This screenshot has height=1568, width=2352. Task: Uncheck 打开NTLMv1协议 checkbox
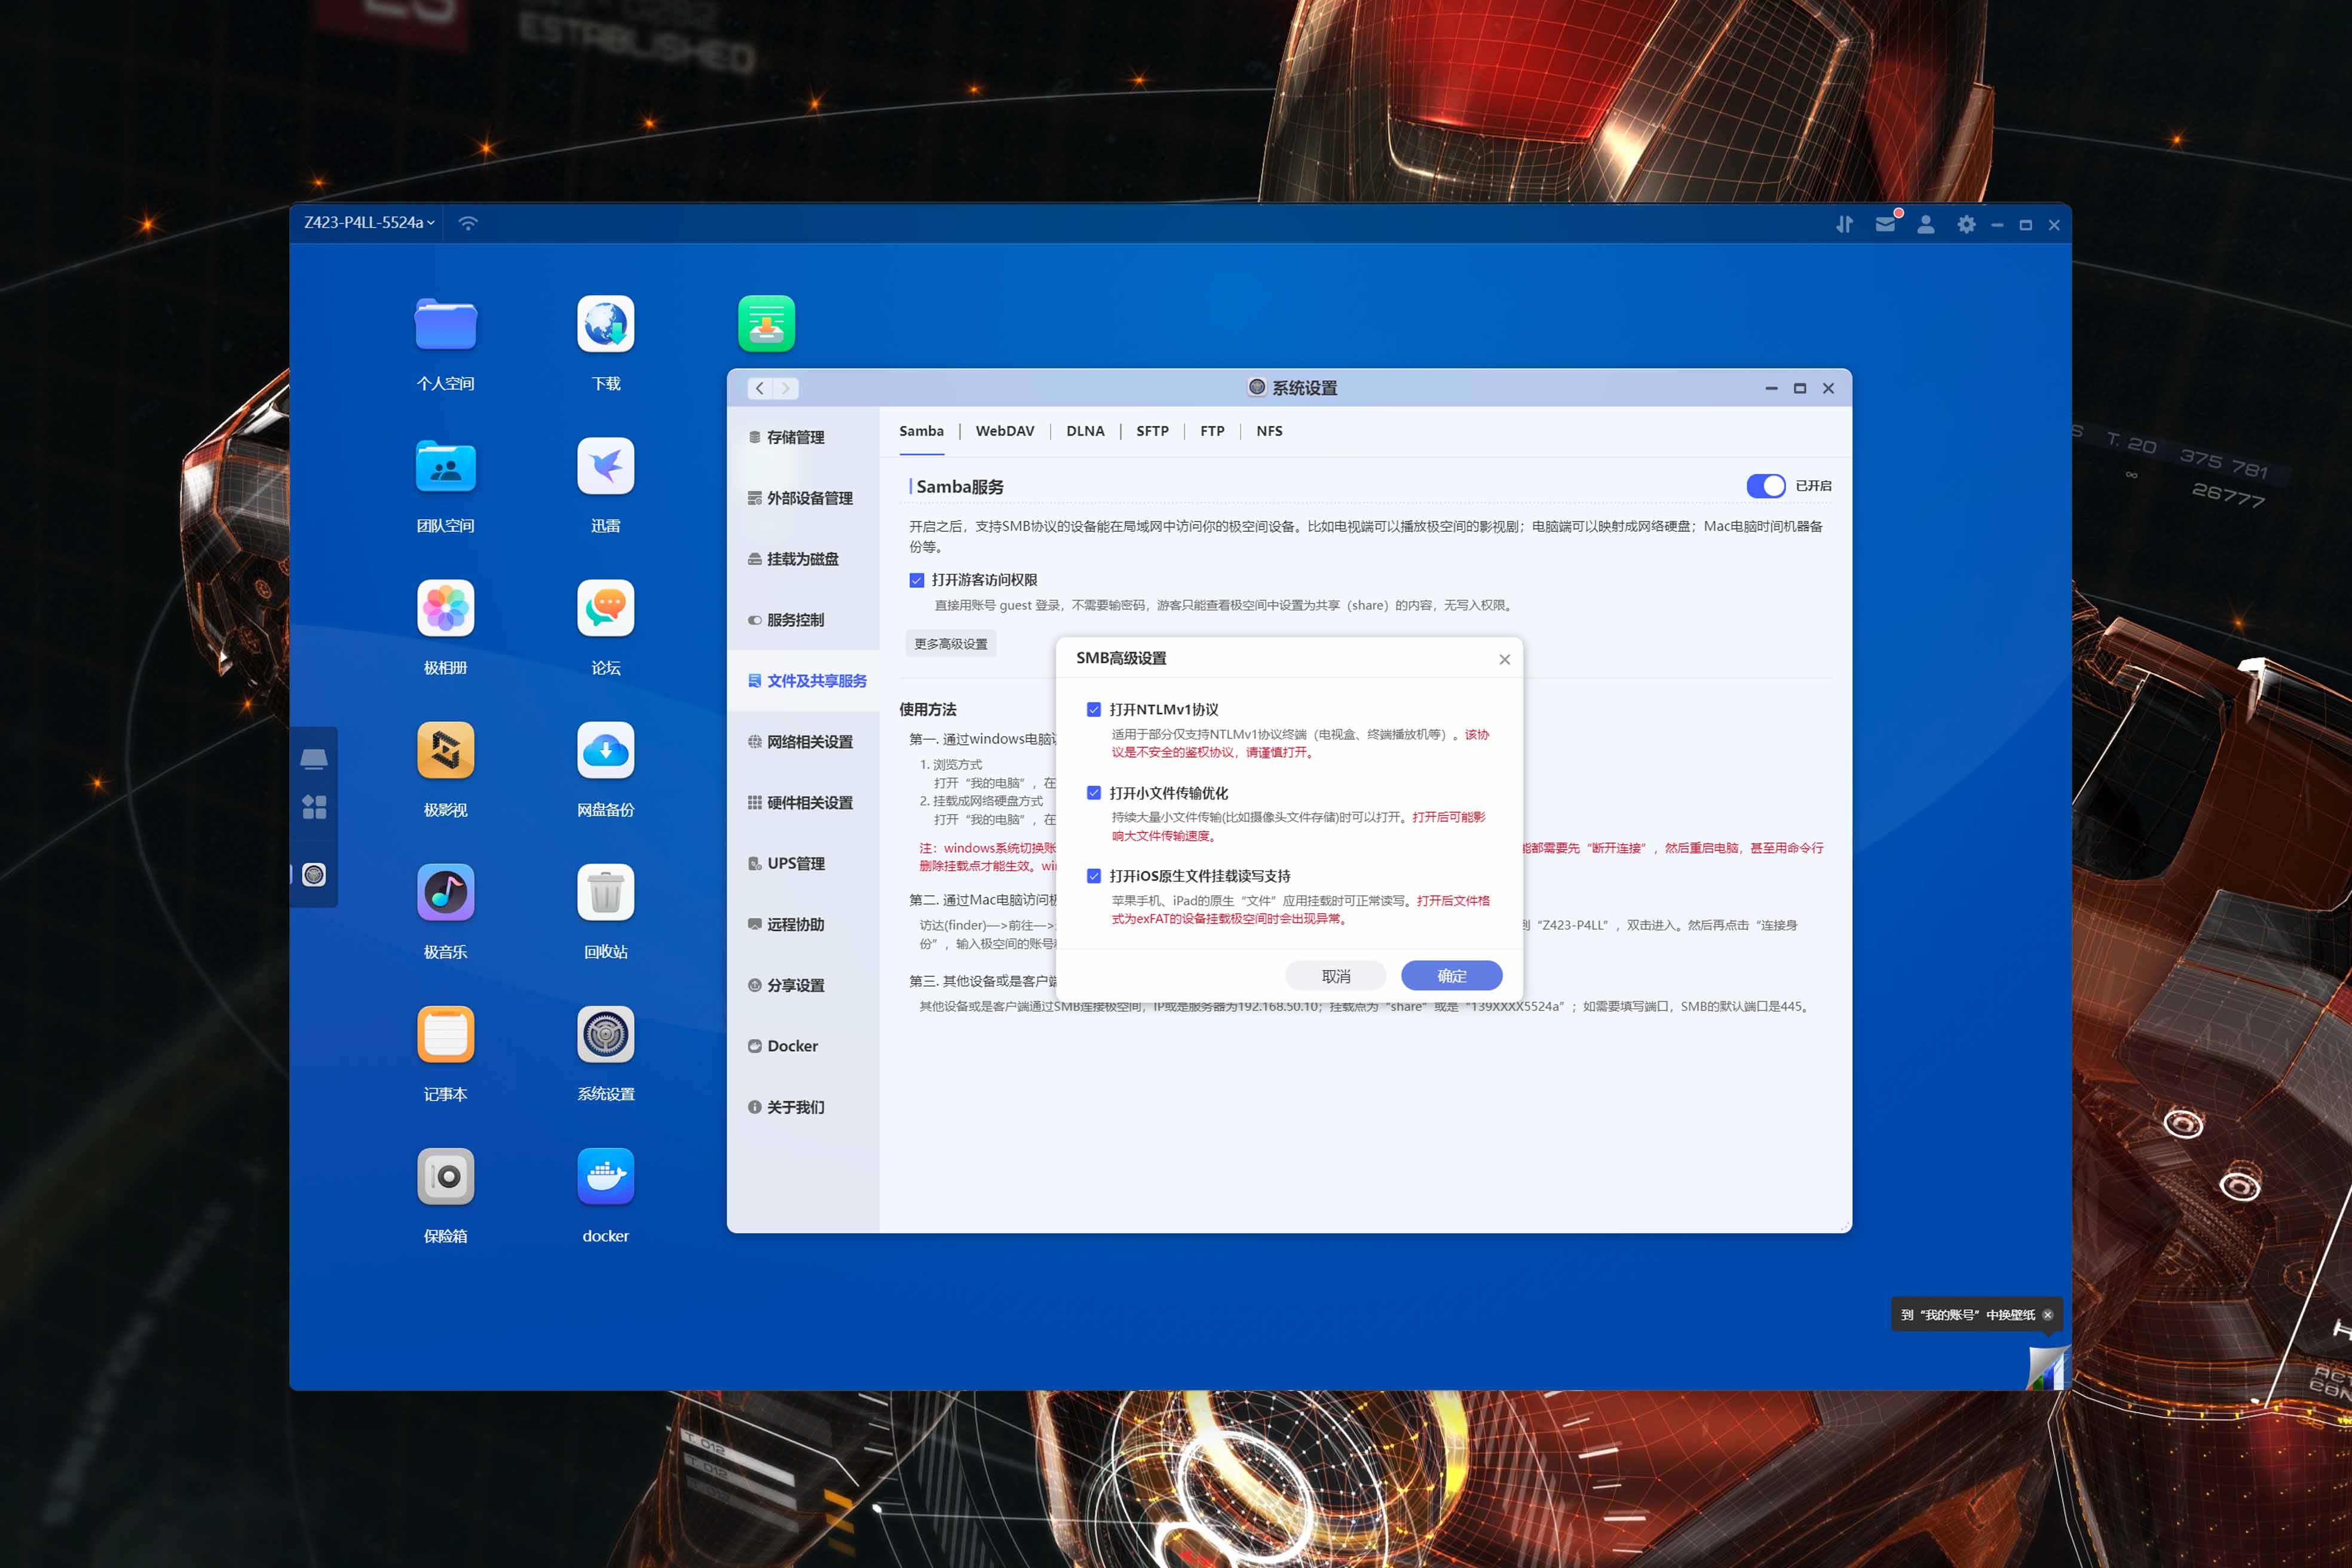coord(1093,710)
